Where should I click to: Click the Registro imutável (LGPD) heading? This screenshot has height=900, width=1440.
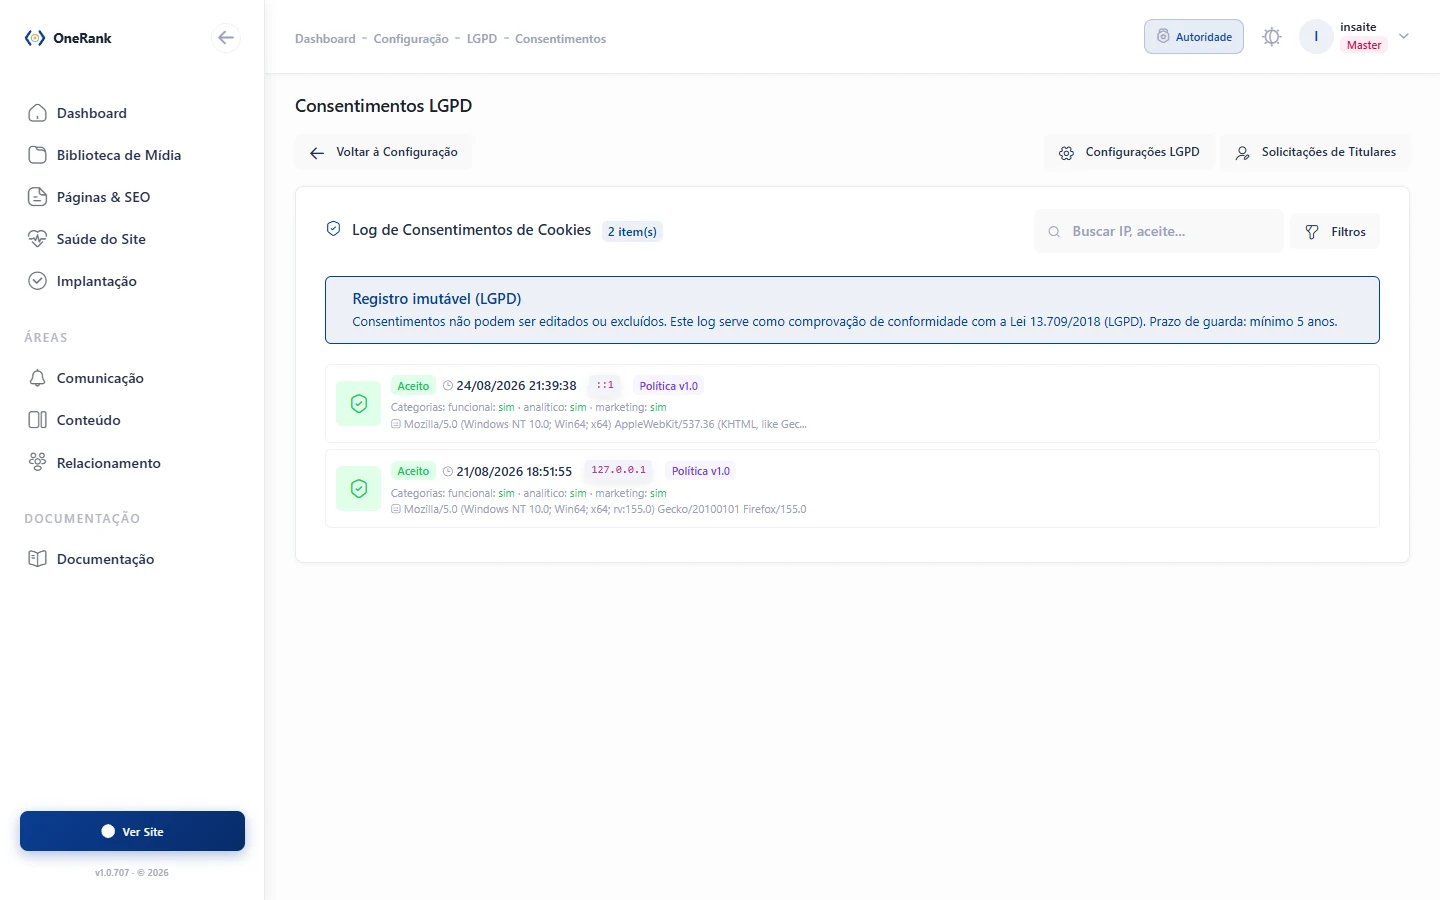[437, 299]
